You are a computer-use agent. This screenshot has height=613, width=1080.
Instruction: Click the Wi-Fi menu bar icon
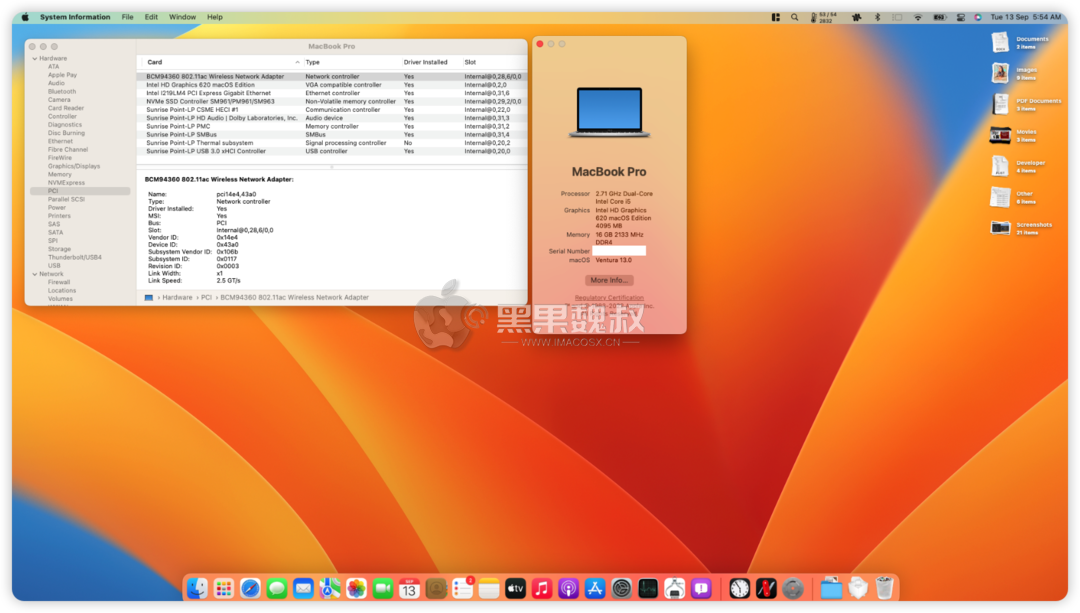click(x=918, y=17)
